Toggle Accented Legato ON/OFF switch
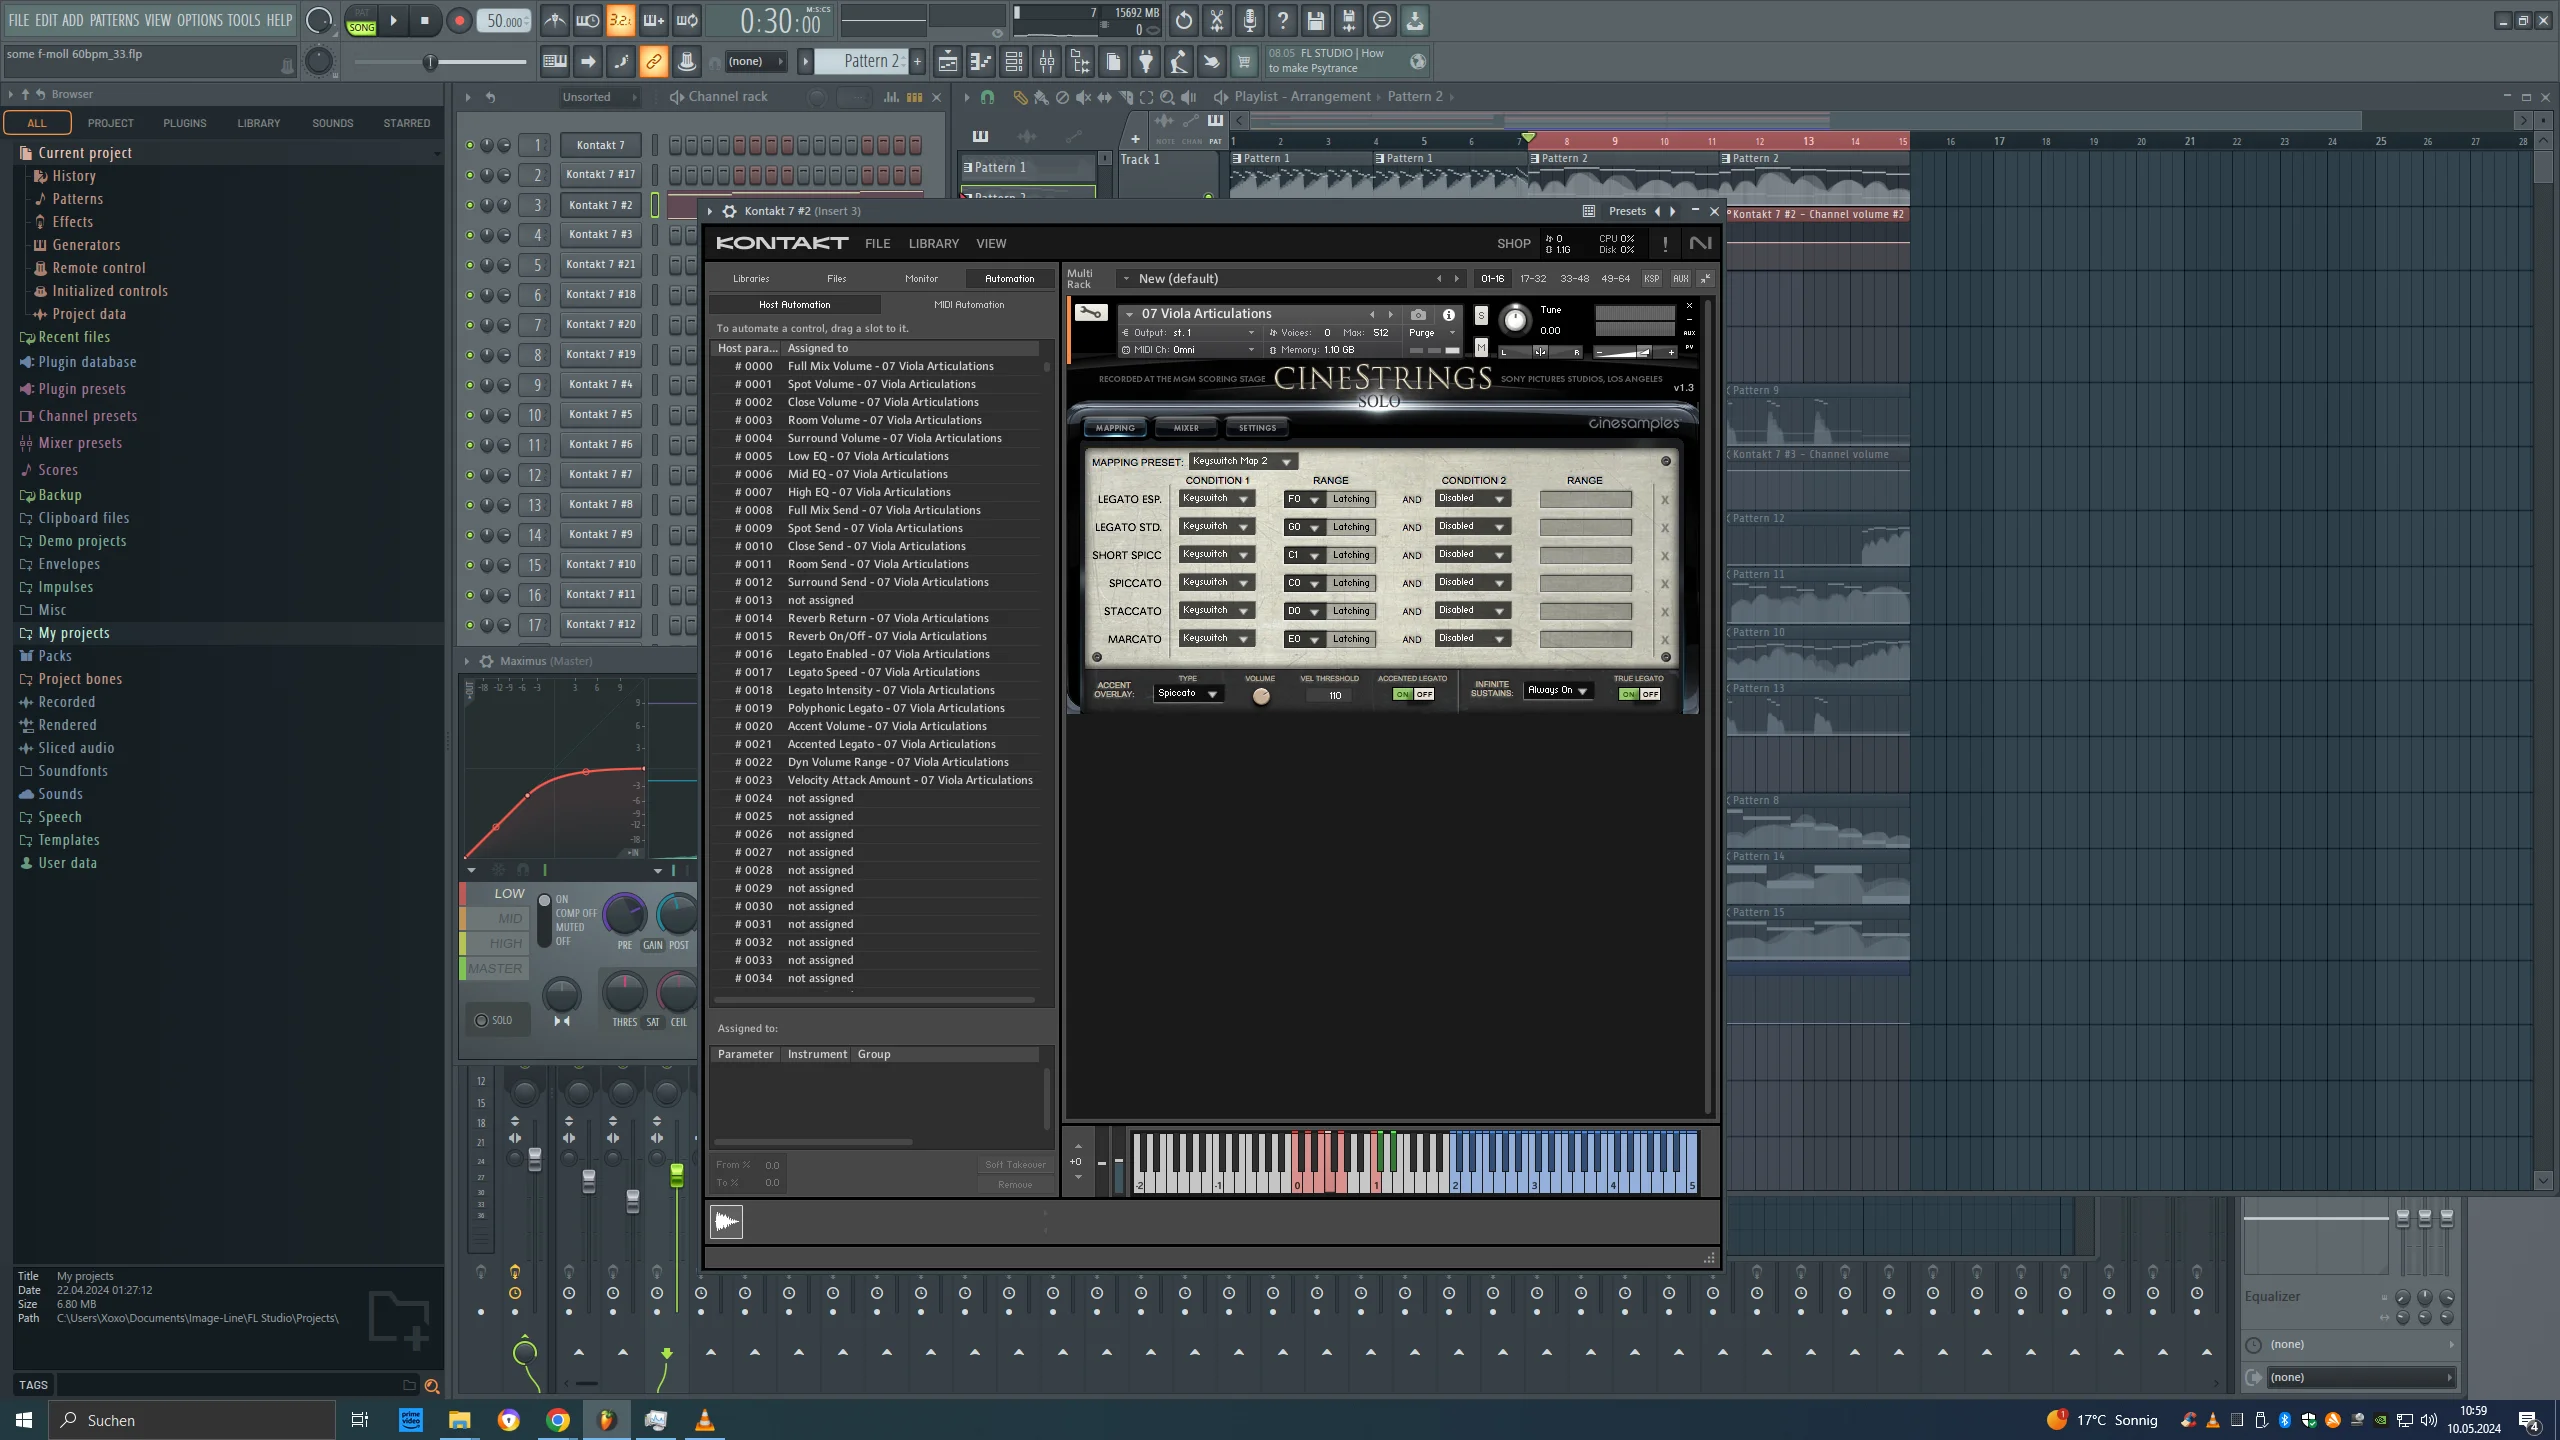This screenshot has width=2560, height=1440. (1414, 694)
